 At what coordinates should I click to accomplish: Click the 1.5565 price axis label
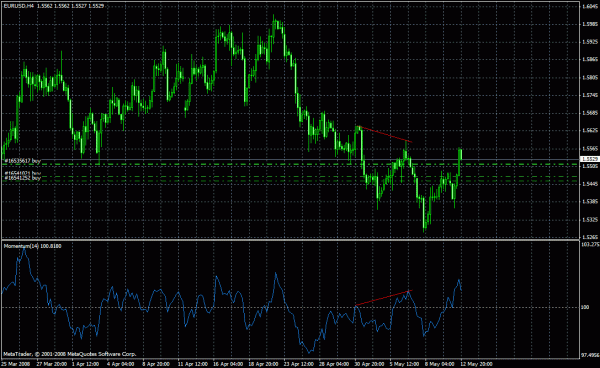click(x=590, y=148)
